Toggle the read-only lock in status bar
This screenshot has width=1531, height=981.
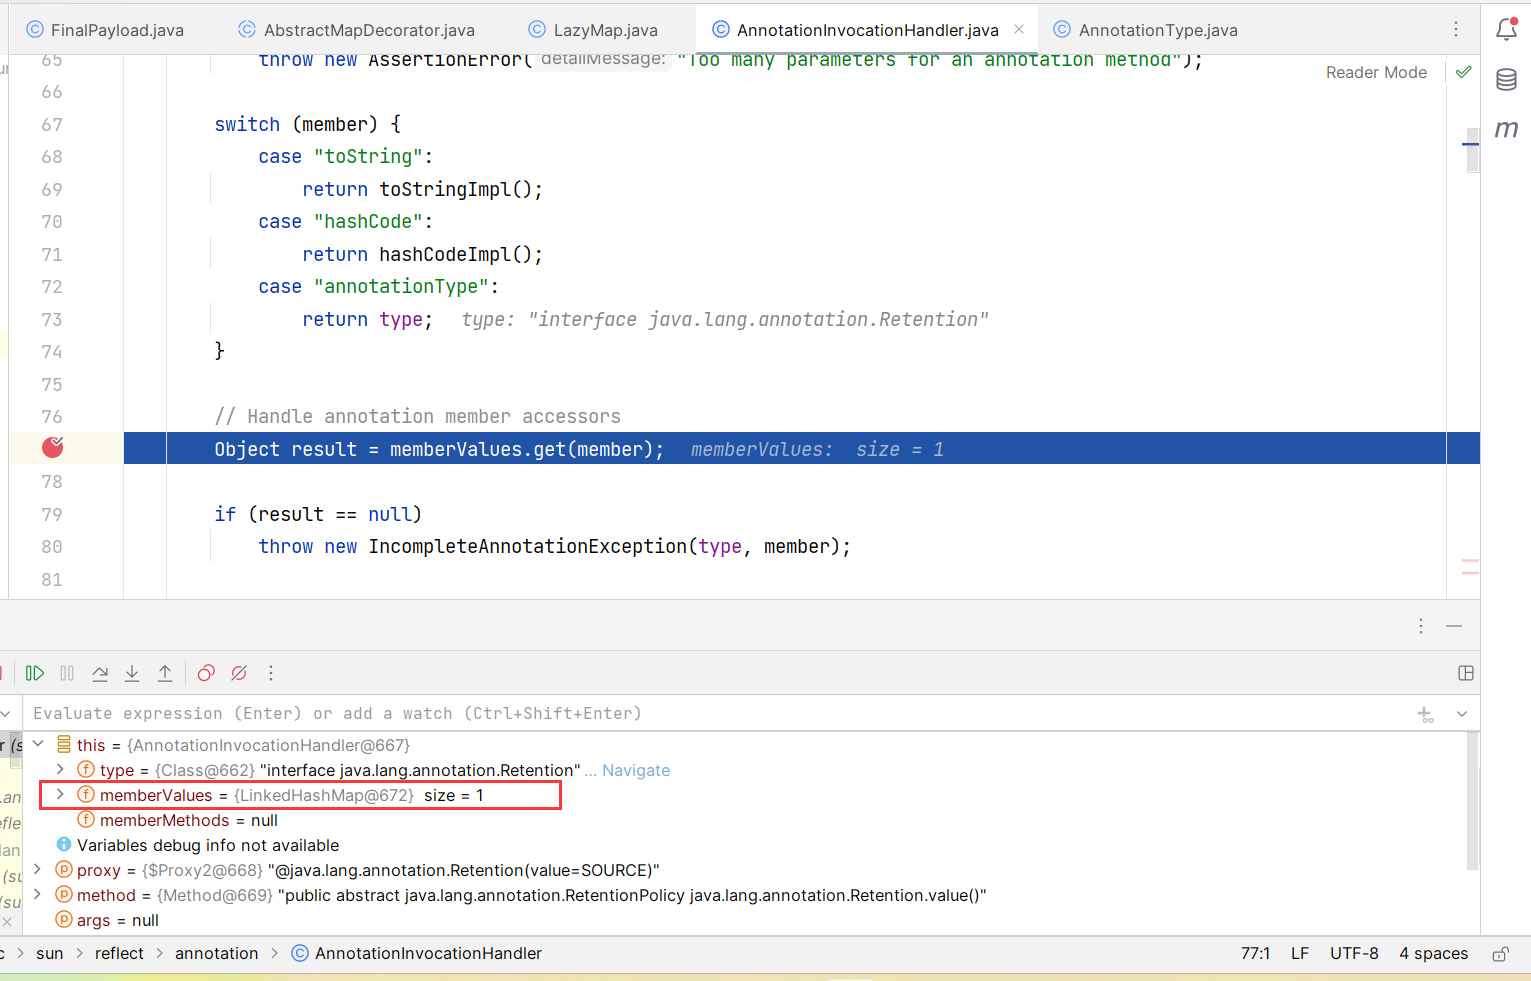pyautogui.click(x=1500, y=954)
